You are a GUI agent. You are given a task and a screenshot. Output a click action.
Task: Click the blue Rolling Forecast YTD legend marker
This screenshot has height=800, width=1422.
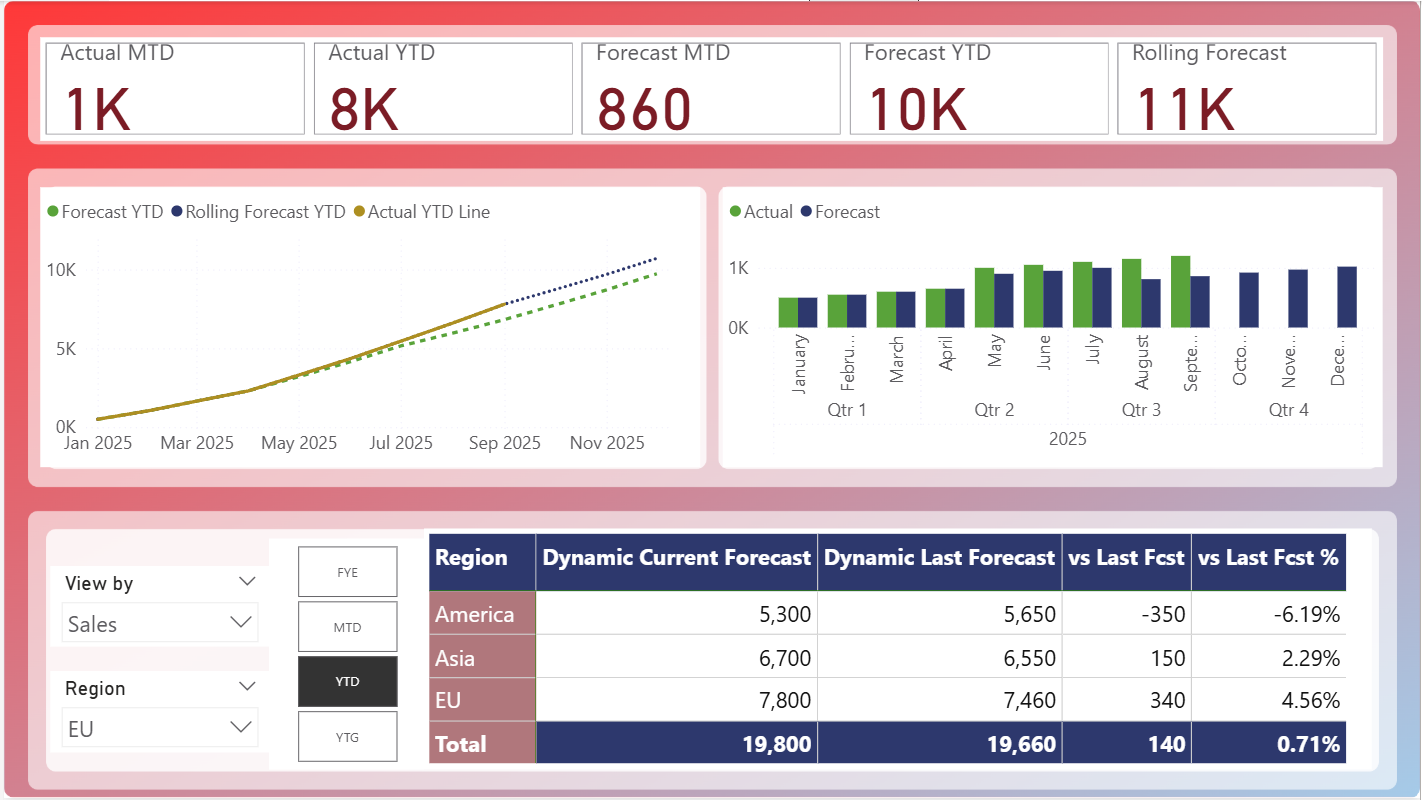177,212
